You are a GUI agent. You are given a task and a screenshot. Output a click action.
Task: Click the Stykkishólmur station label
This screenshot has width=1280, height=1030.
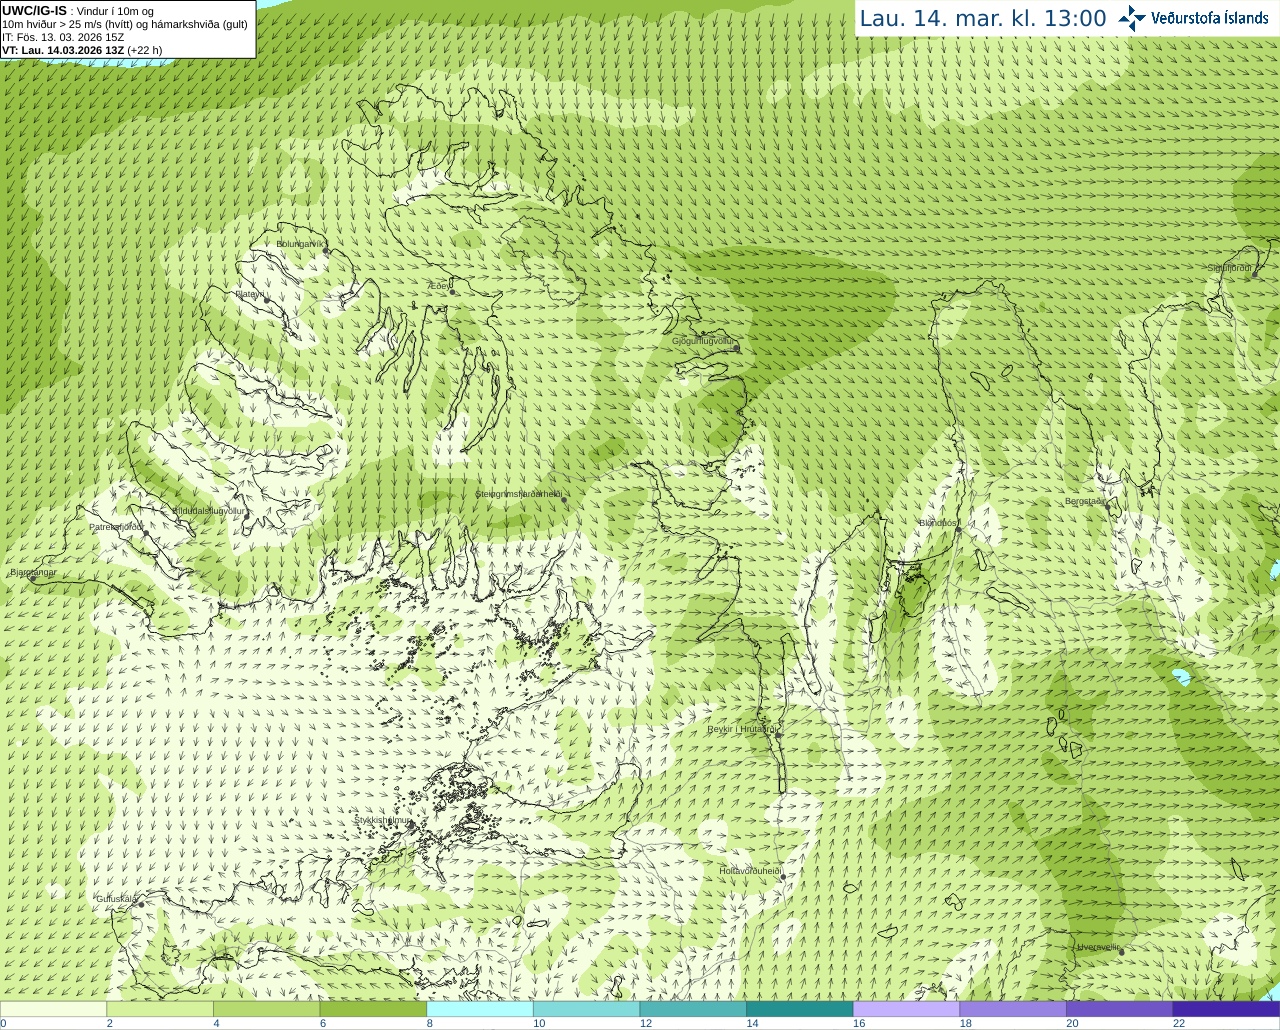coord(383,820)
